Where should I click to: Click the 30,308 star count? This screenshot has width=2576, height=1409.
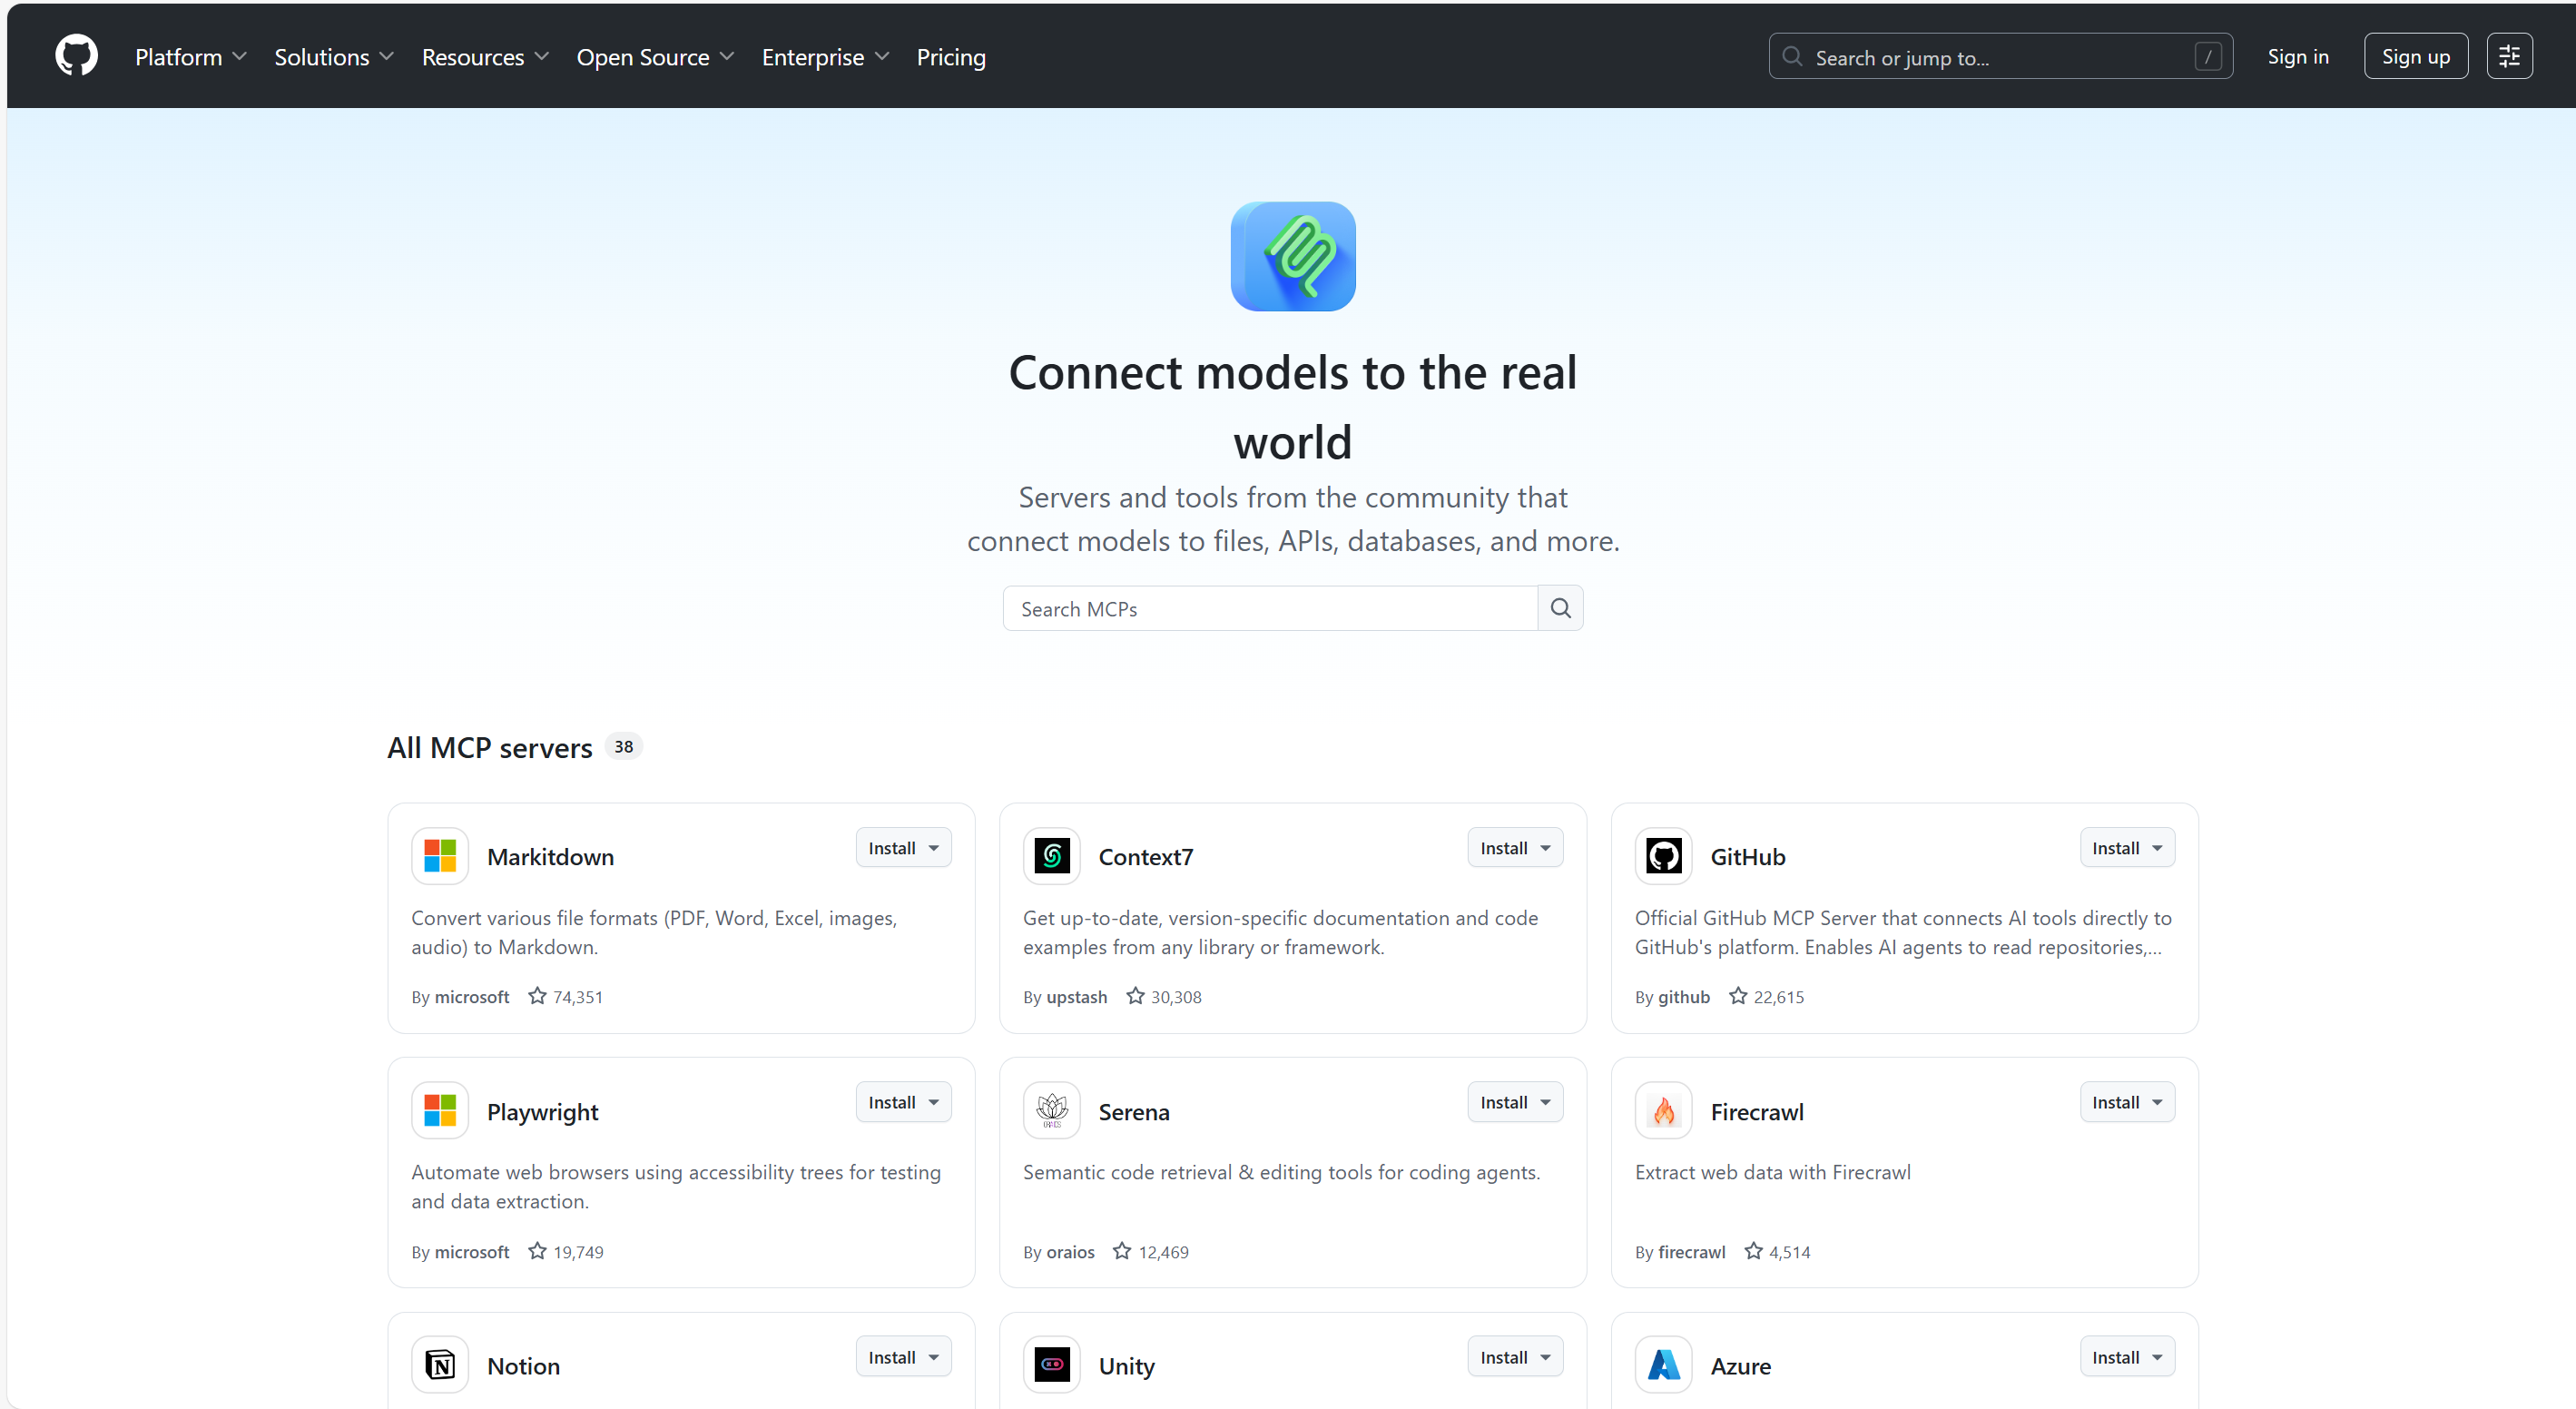(x=1175, y=997)
